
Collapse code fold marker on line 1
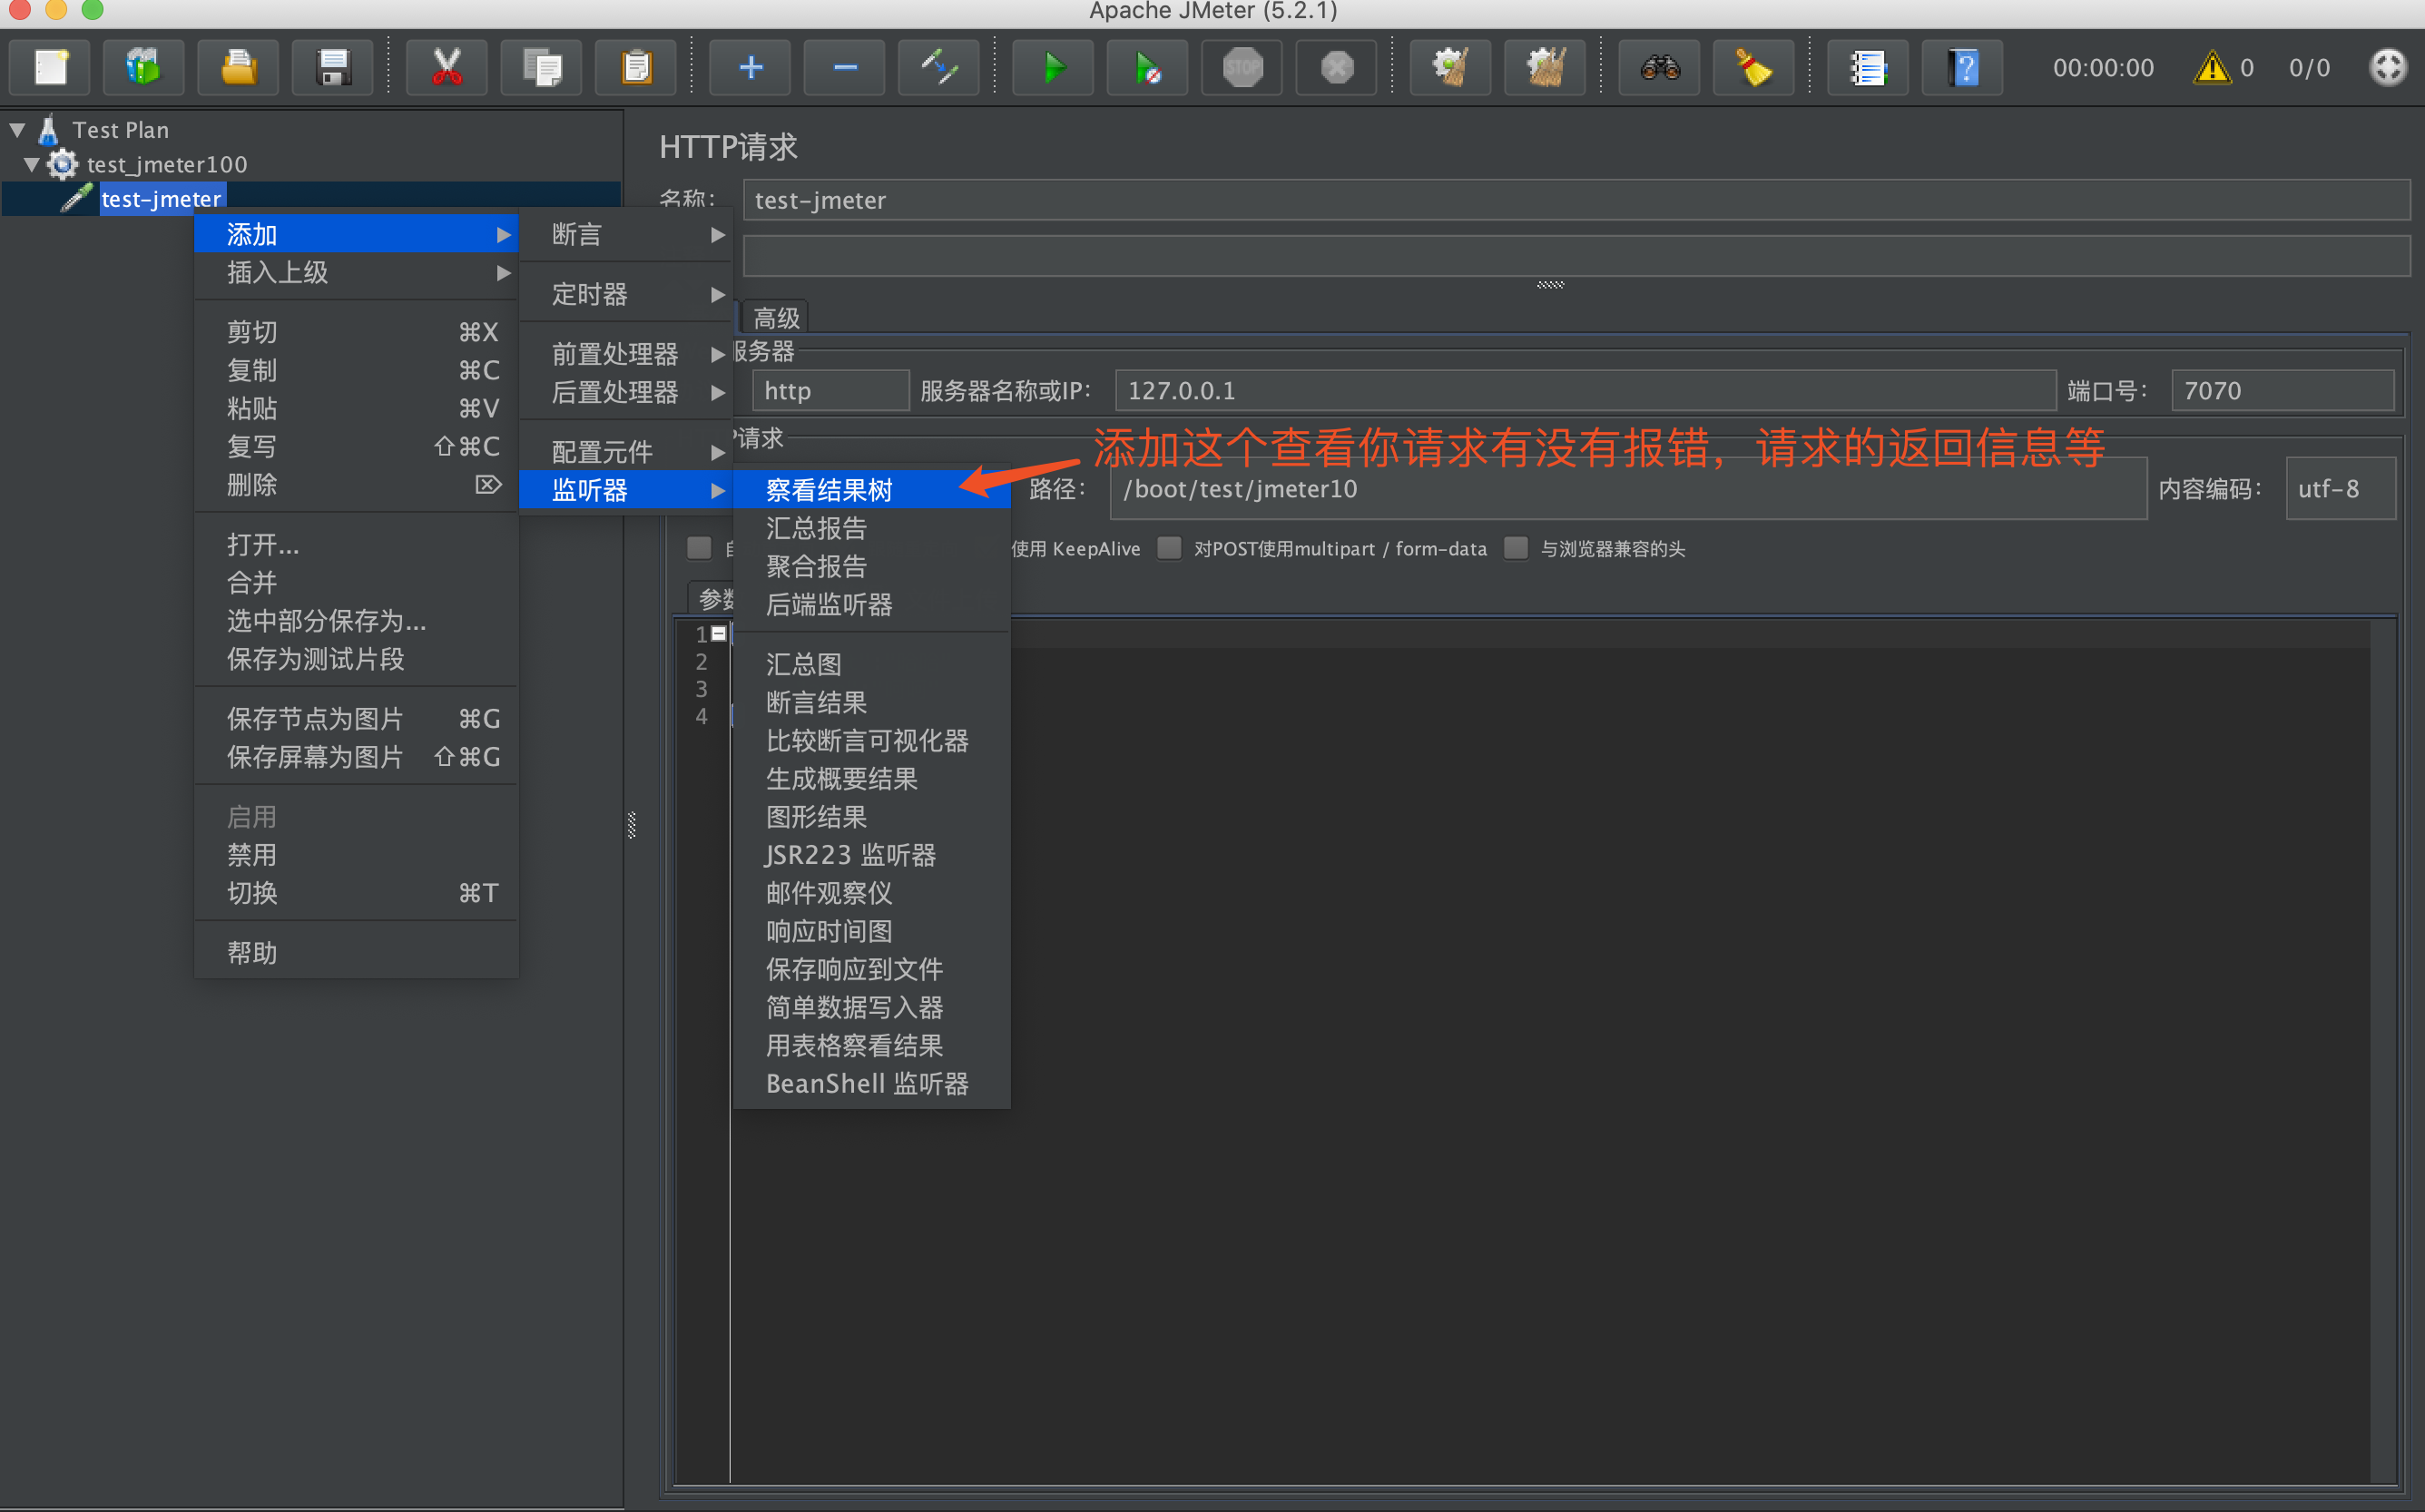718,634
